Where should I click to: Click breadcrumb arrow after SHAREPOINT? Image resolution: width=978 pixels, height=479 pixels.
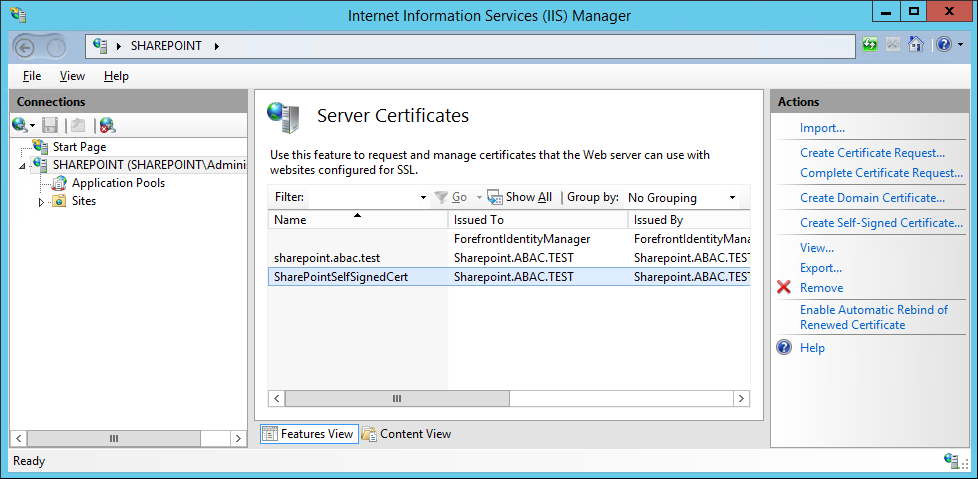pyautogui.click(x=216, y=46)
